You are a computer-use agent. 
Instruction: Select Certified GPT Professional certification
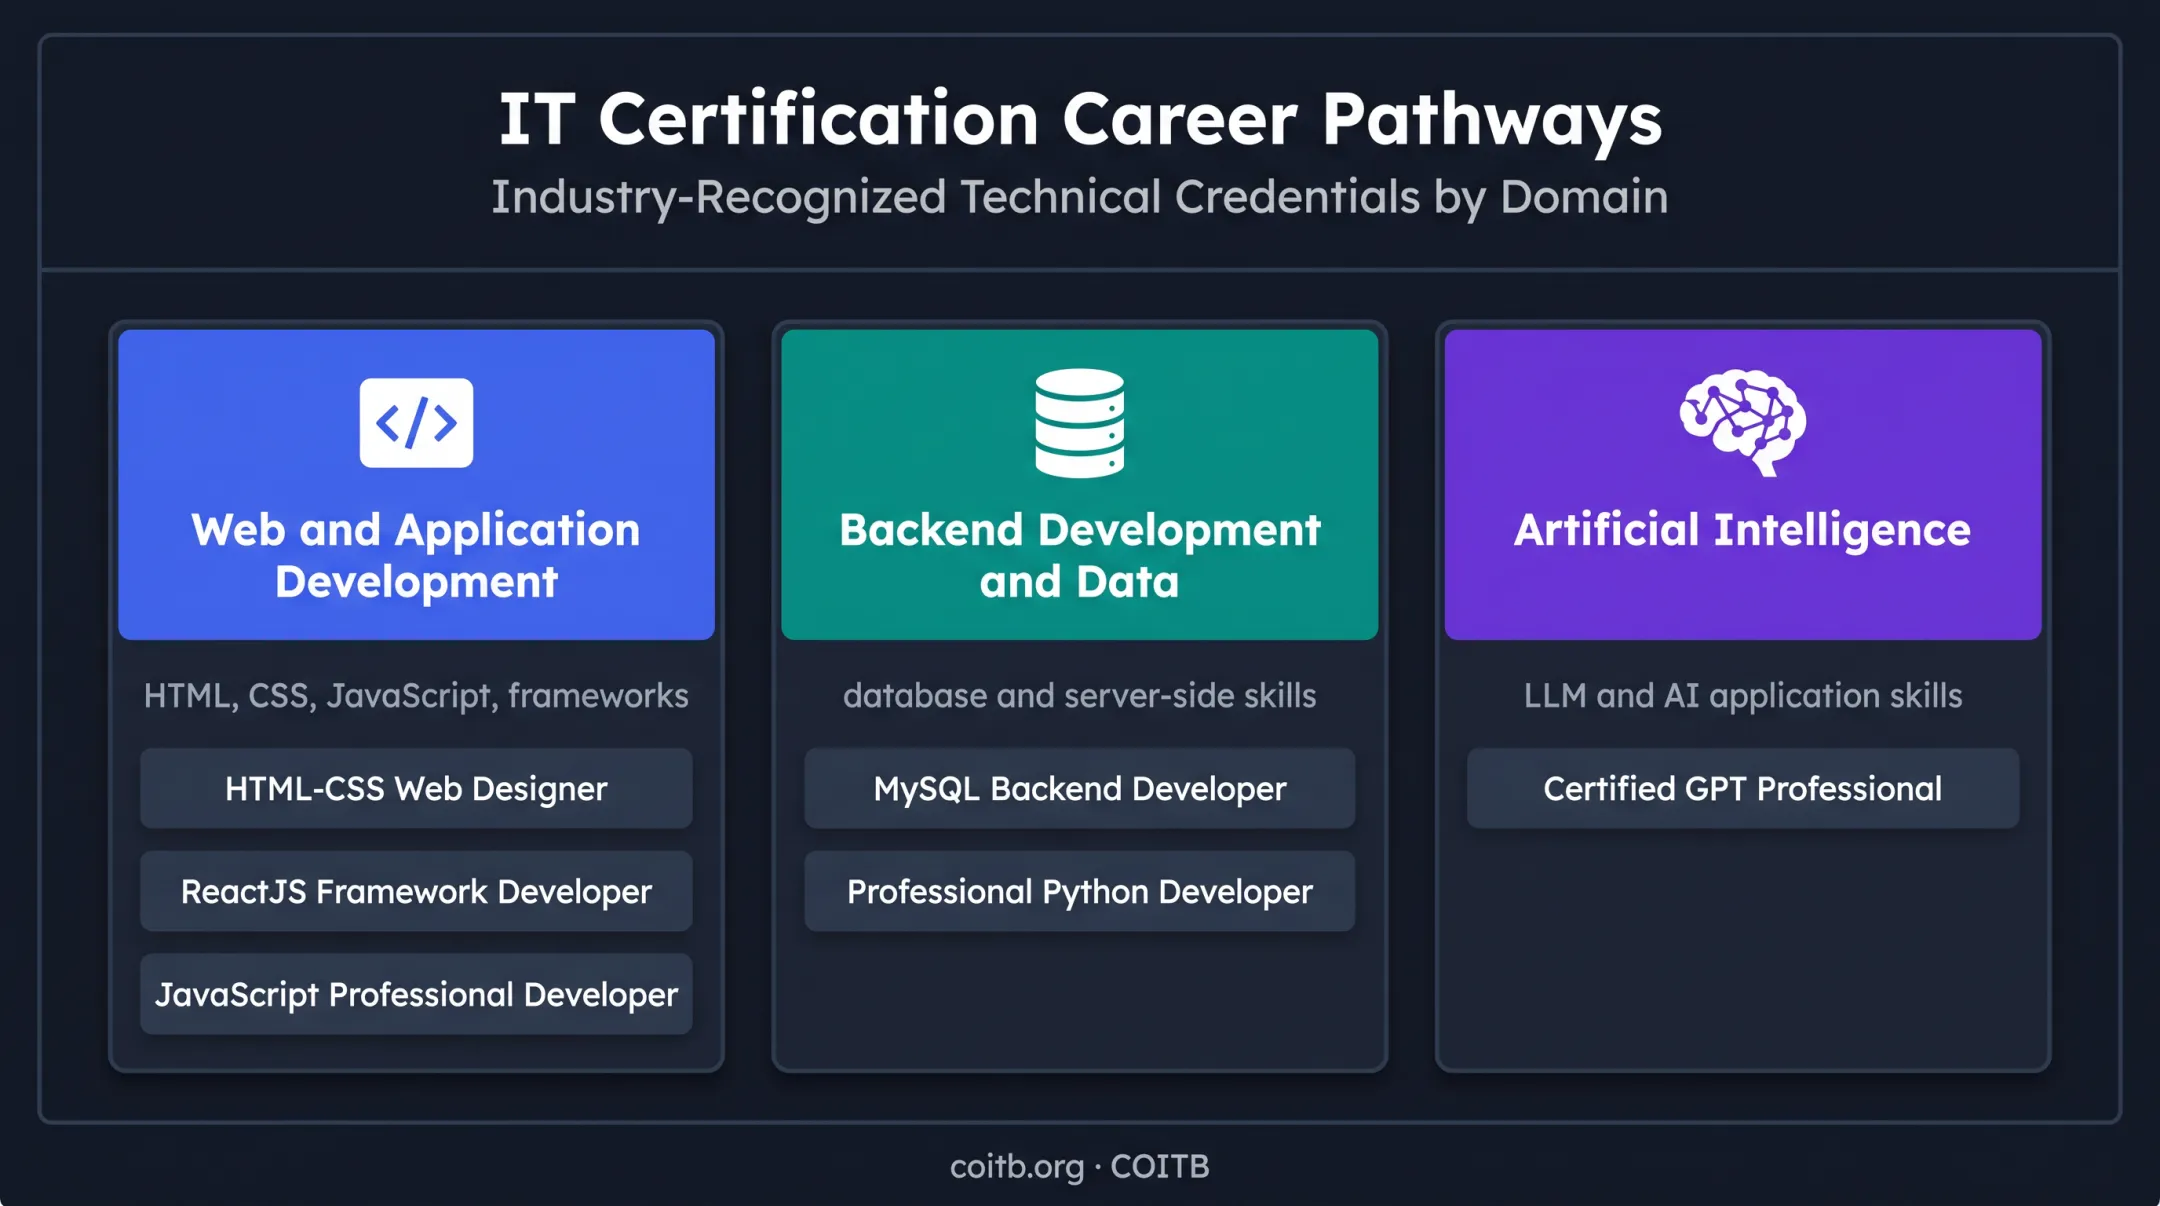[x=1743, y=788]
